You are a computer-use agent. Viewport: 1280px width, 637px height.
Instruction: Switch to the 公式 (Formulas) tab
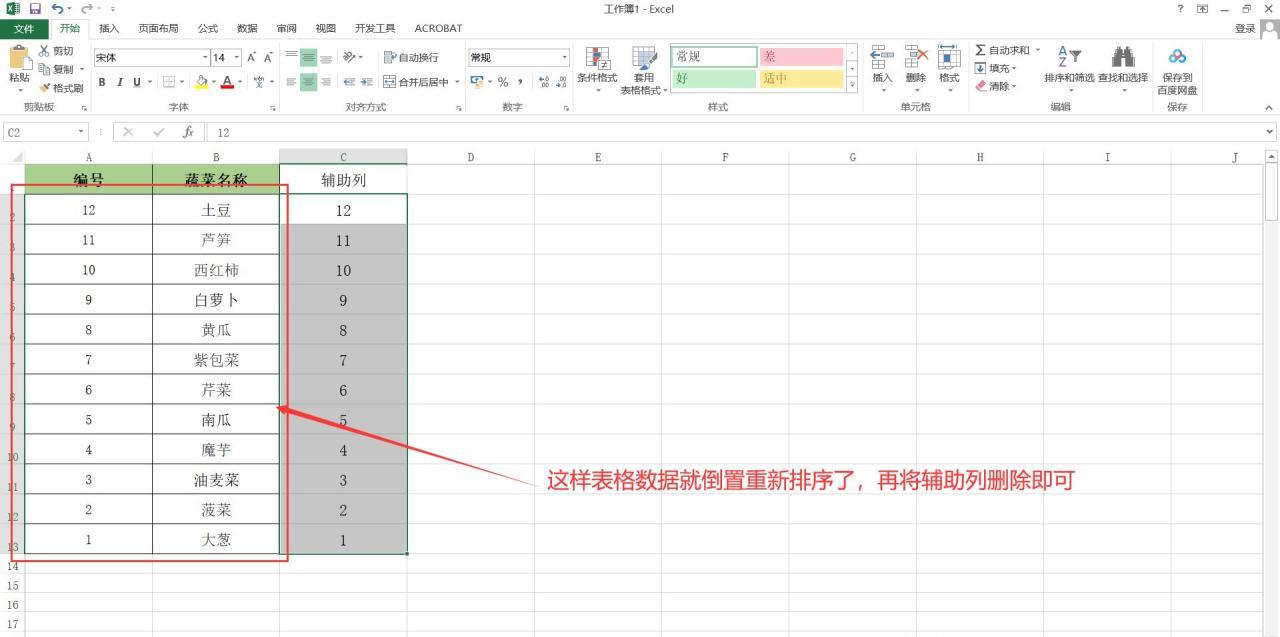point(208,28)
